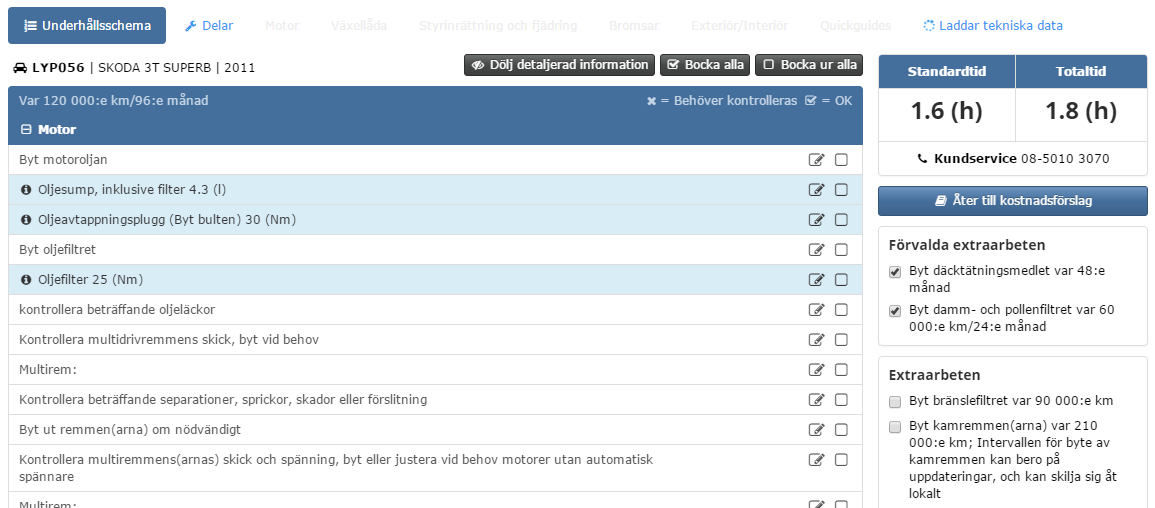Edit note for multidrivremmens skick row
The height and width of the screenshot is (508, 1155).
pos(816,339)
